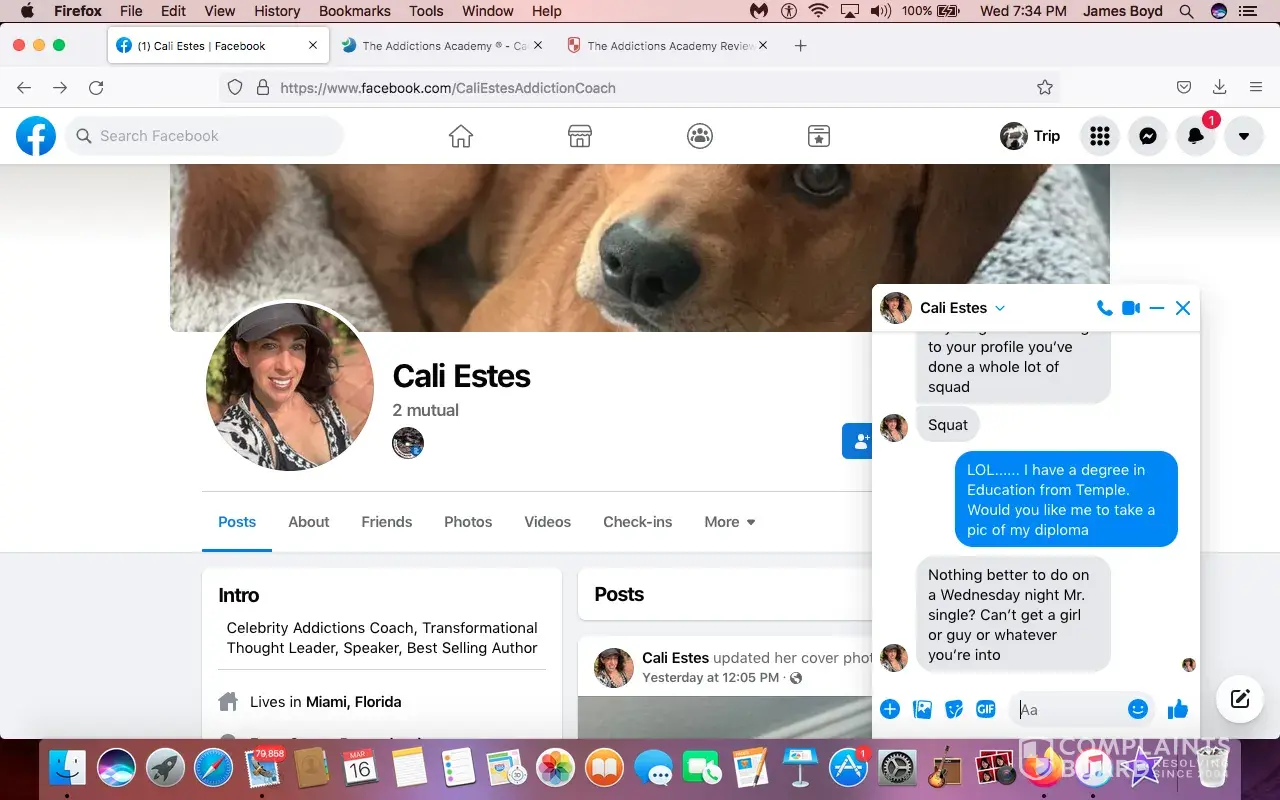Image resolution: width=1280 pixels, height=800 pixels.
Task: Open Firefox downloads panel
Action: [x=1220, y=88]
